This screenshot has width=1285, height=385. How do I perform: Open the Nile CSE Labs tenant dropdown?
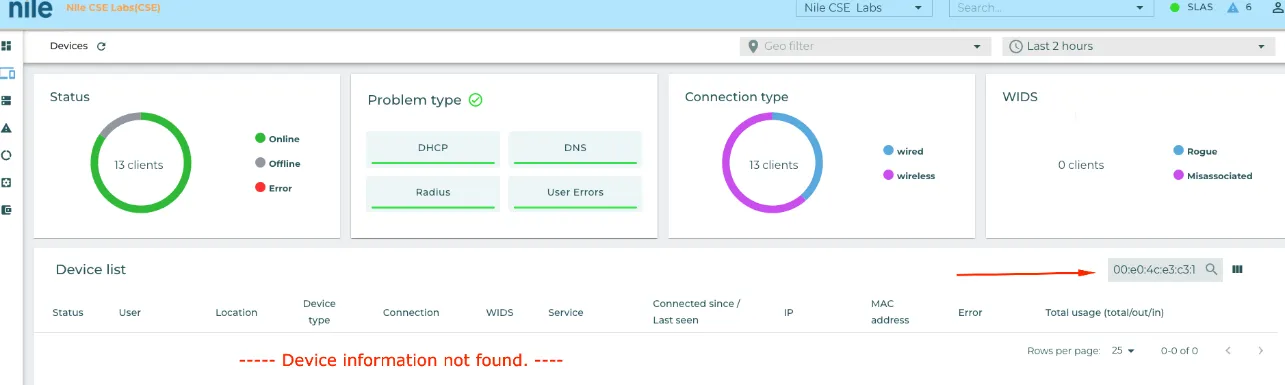[864, 8]
